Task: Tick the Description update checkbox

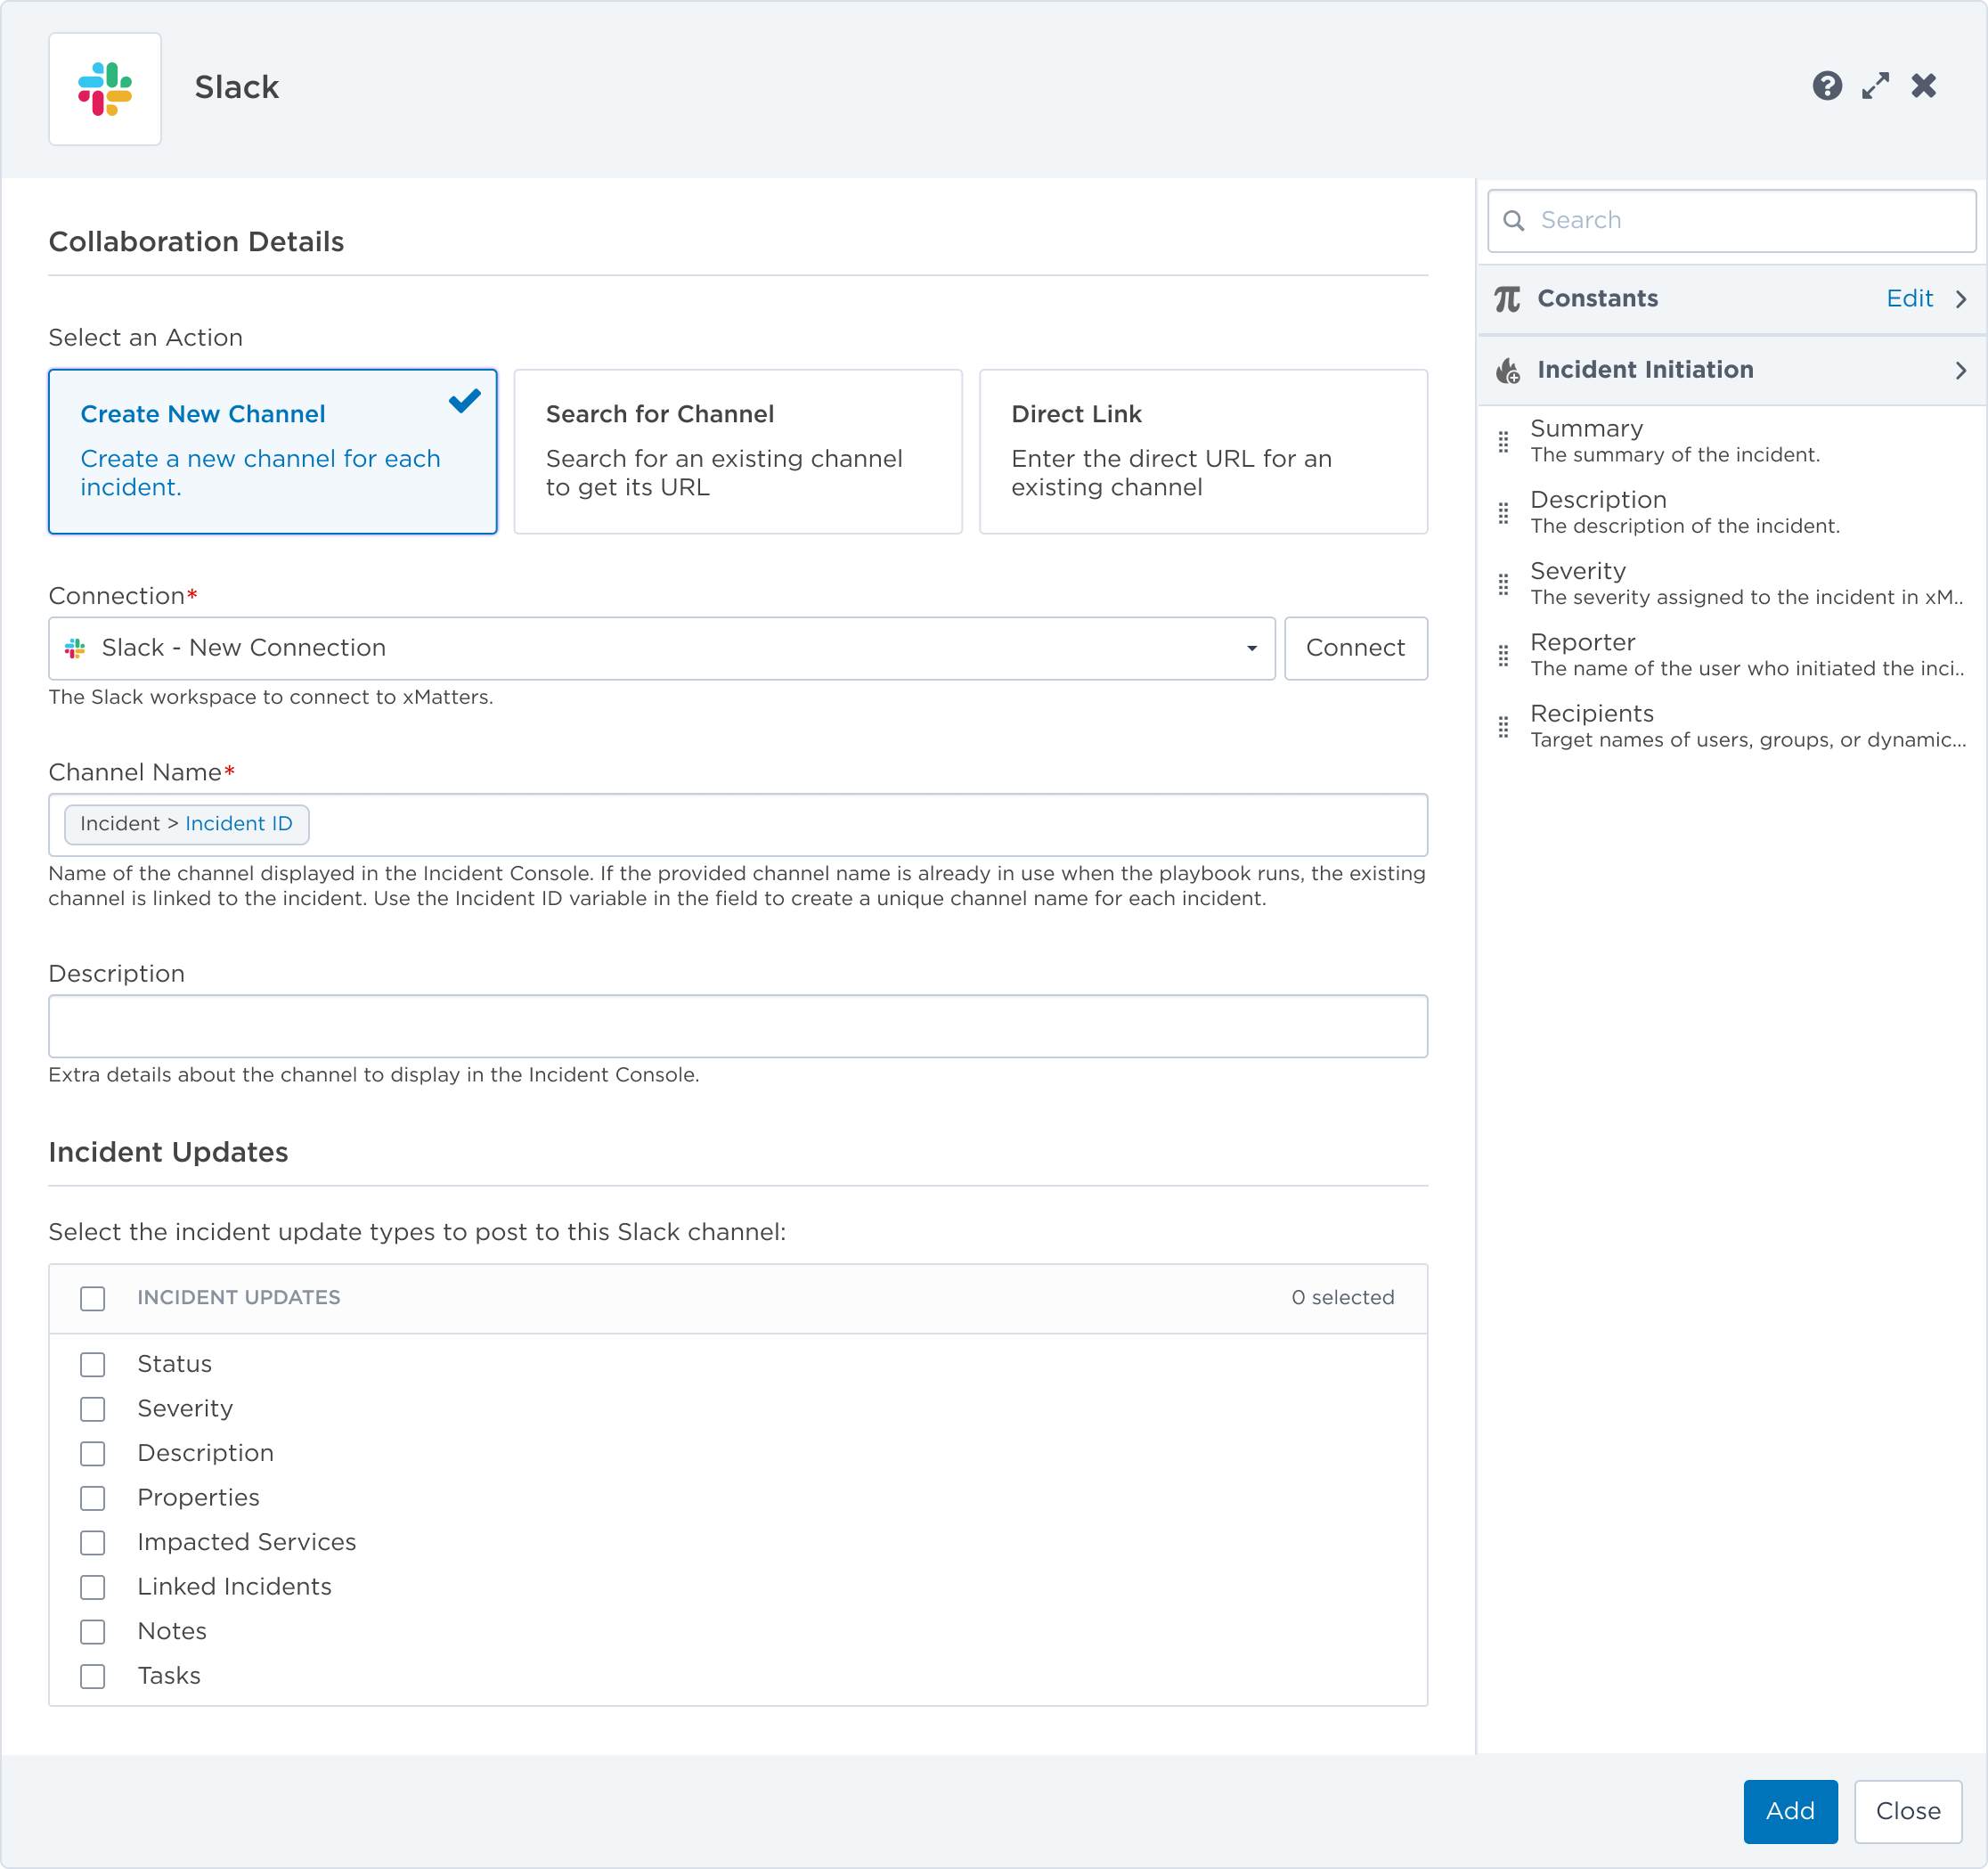Action: tap(93, 1454)
